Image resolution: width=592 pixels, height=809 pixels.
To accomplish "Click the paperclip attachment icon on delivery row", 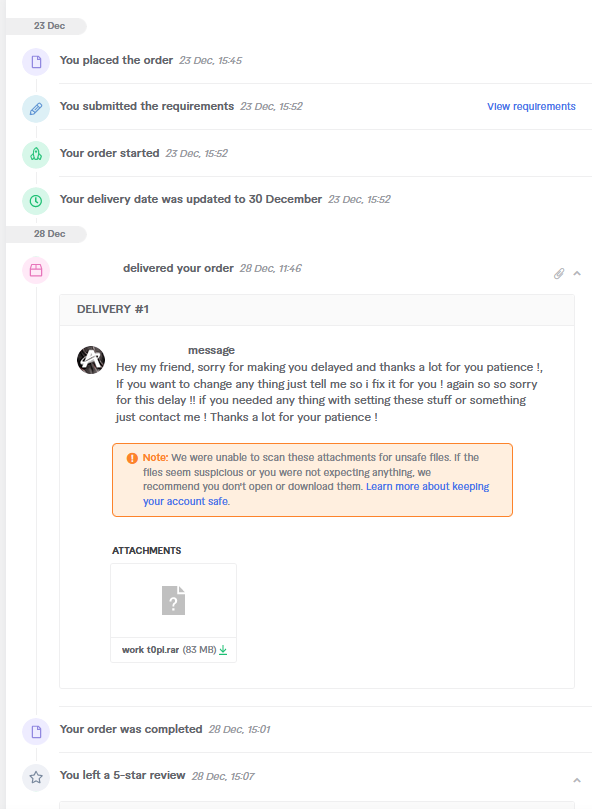I will pyautogui.click(x=559, y=273).
